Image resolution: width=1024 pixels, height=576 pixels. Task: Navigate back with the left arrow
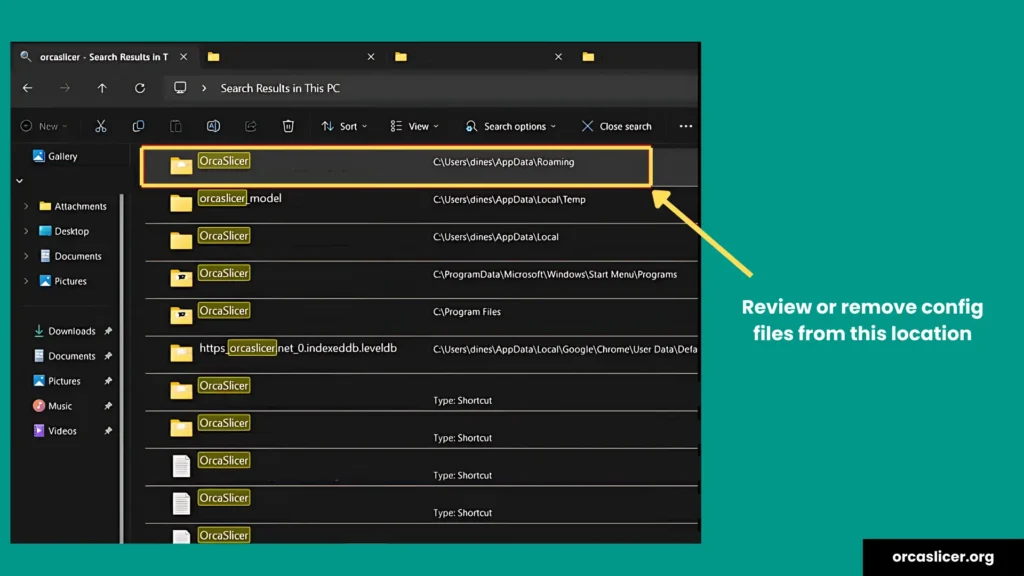(x=28, y=88)
